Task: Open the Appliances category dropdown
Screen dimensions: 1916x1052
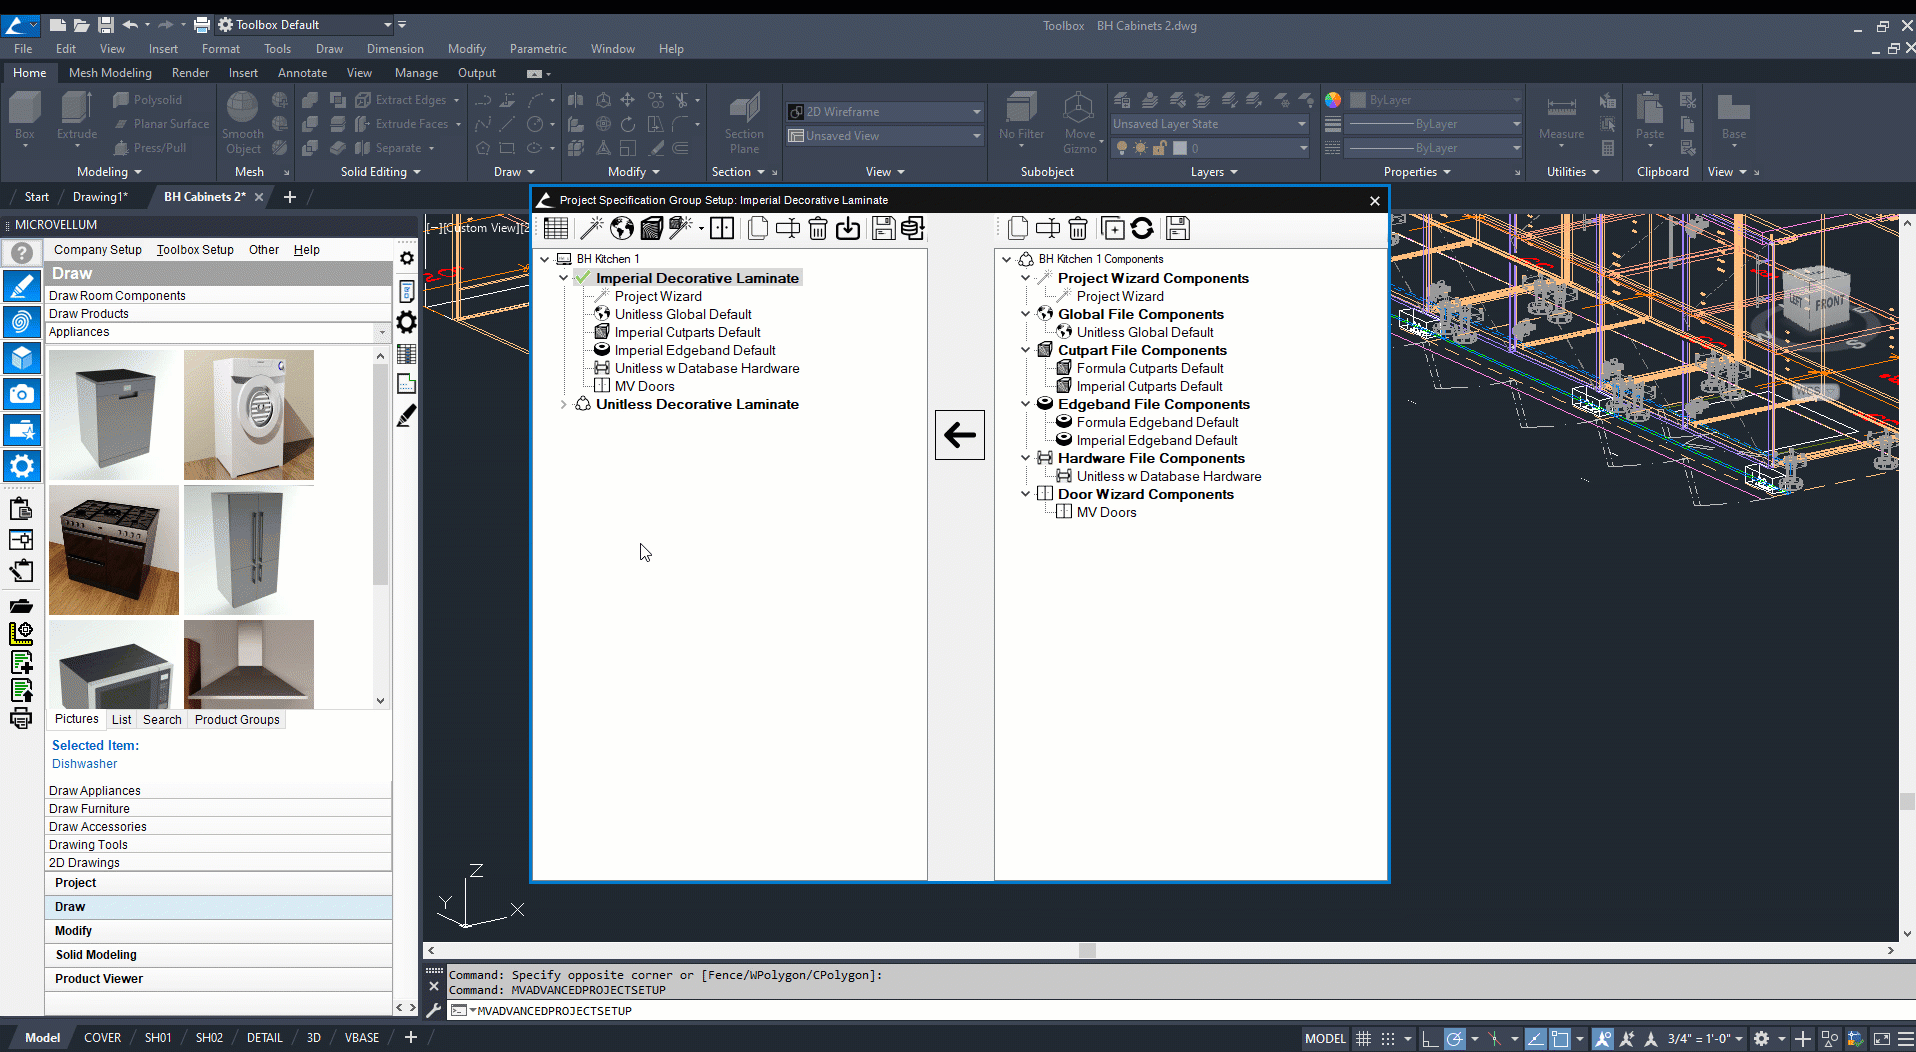Action: pos(381,332)
